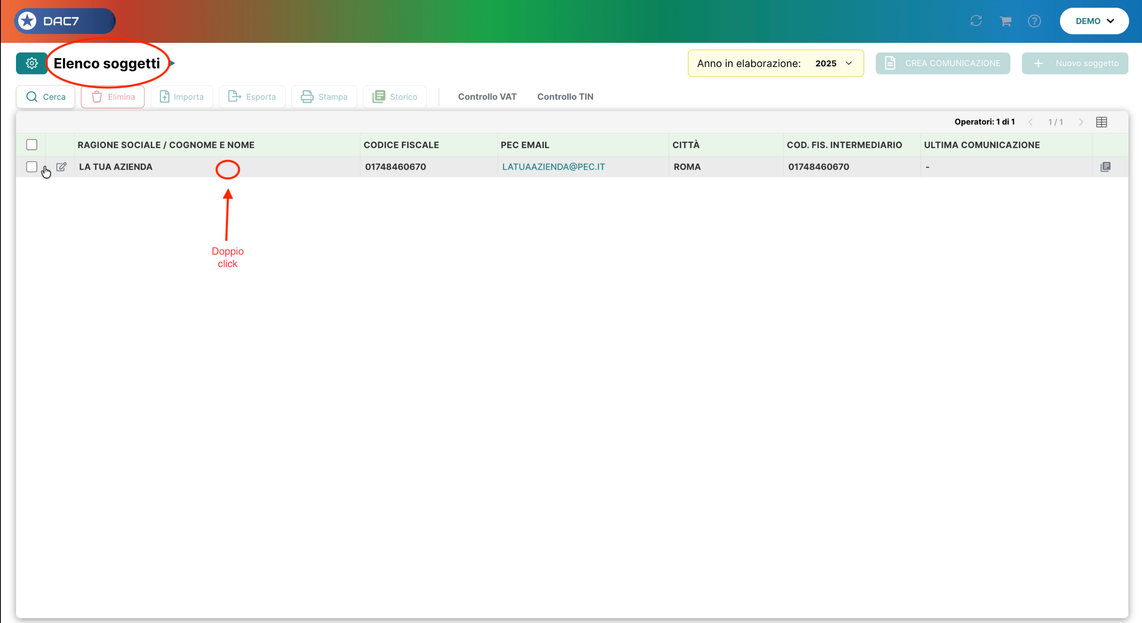Screen dimensions: 1142x623
Task: Click the refresh sync icon in header
Action: (x=976, y=21)
